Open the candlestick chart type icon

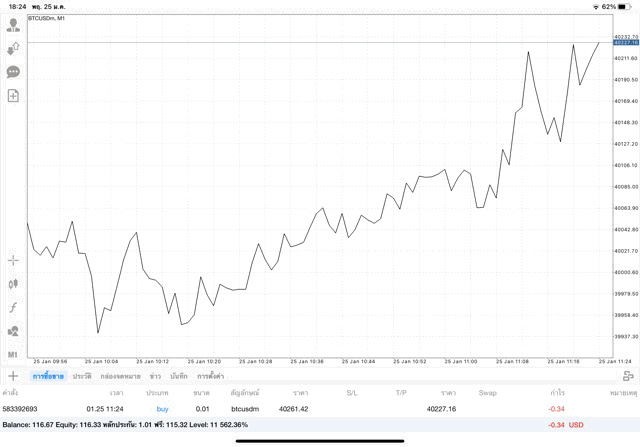pyautogui.click(x=13, y=284)
